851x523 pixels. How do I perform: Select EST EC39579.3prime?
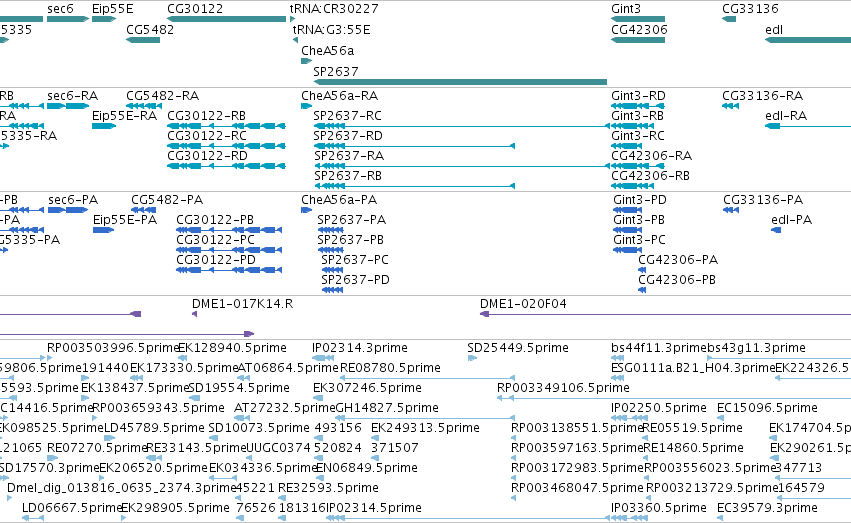pyautogui.click(x=720, y=518)
